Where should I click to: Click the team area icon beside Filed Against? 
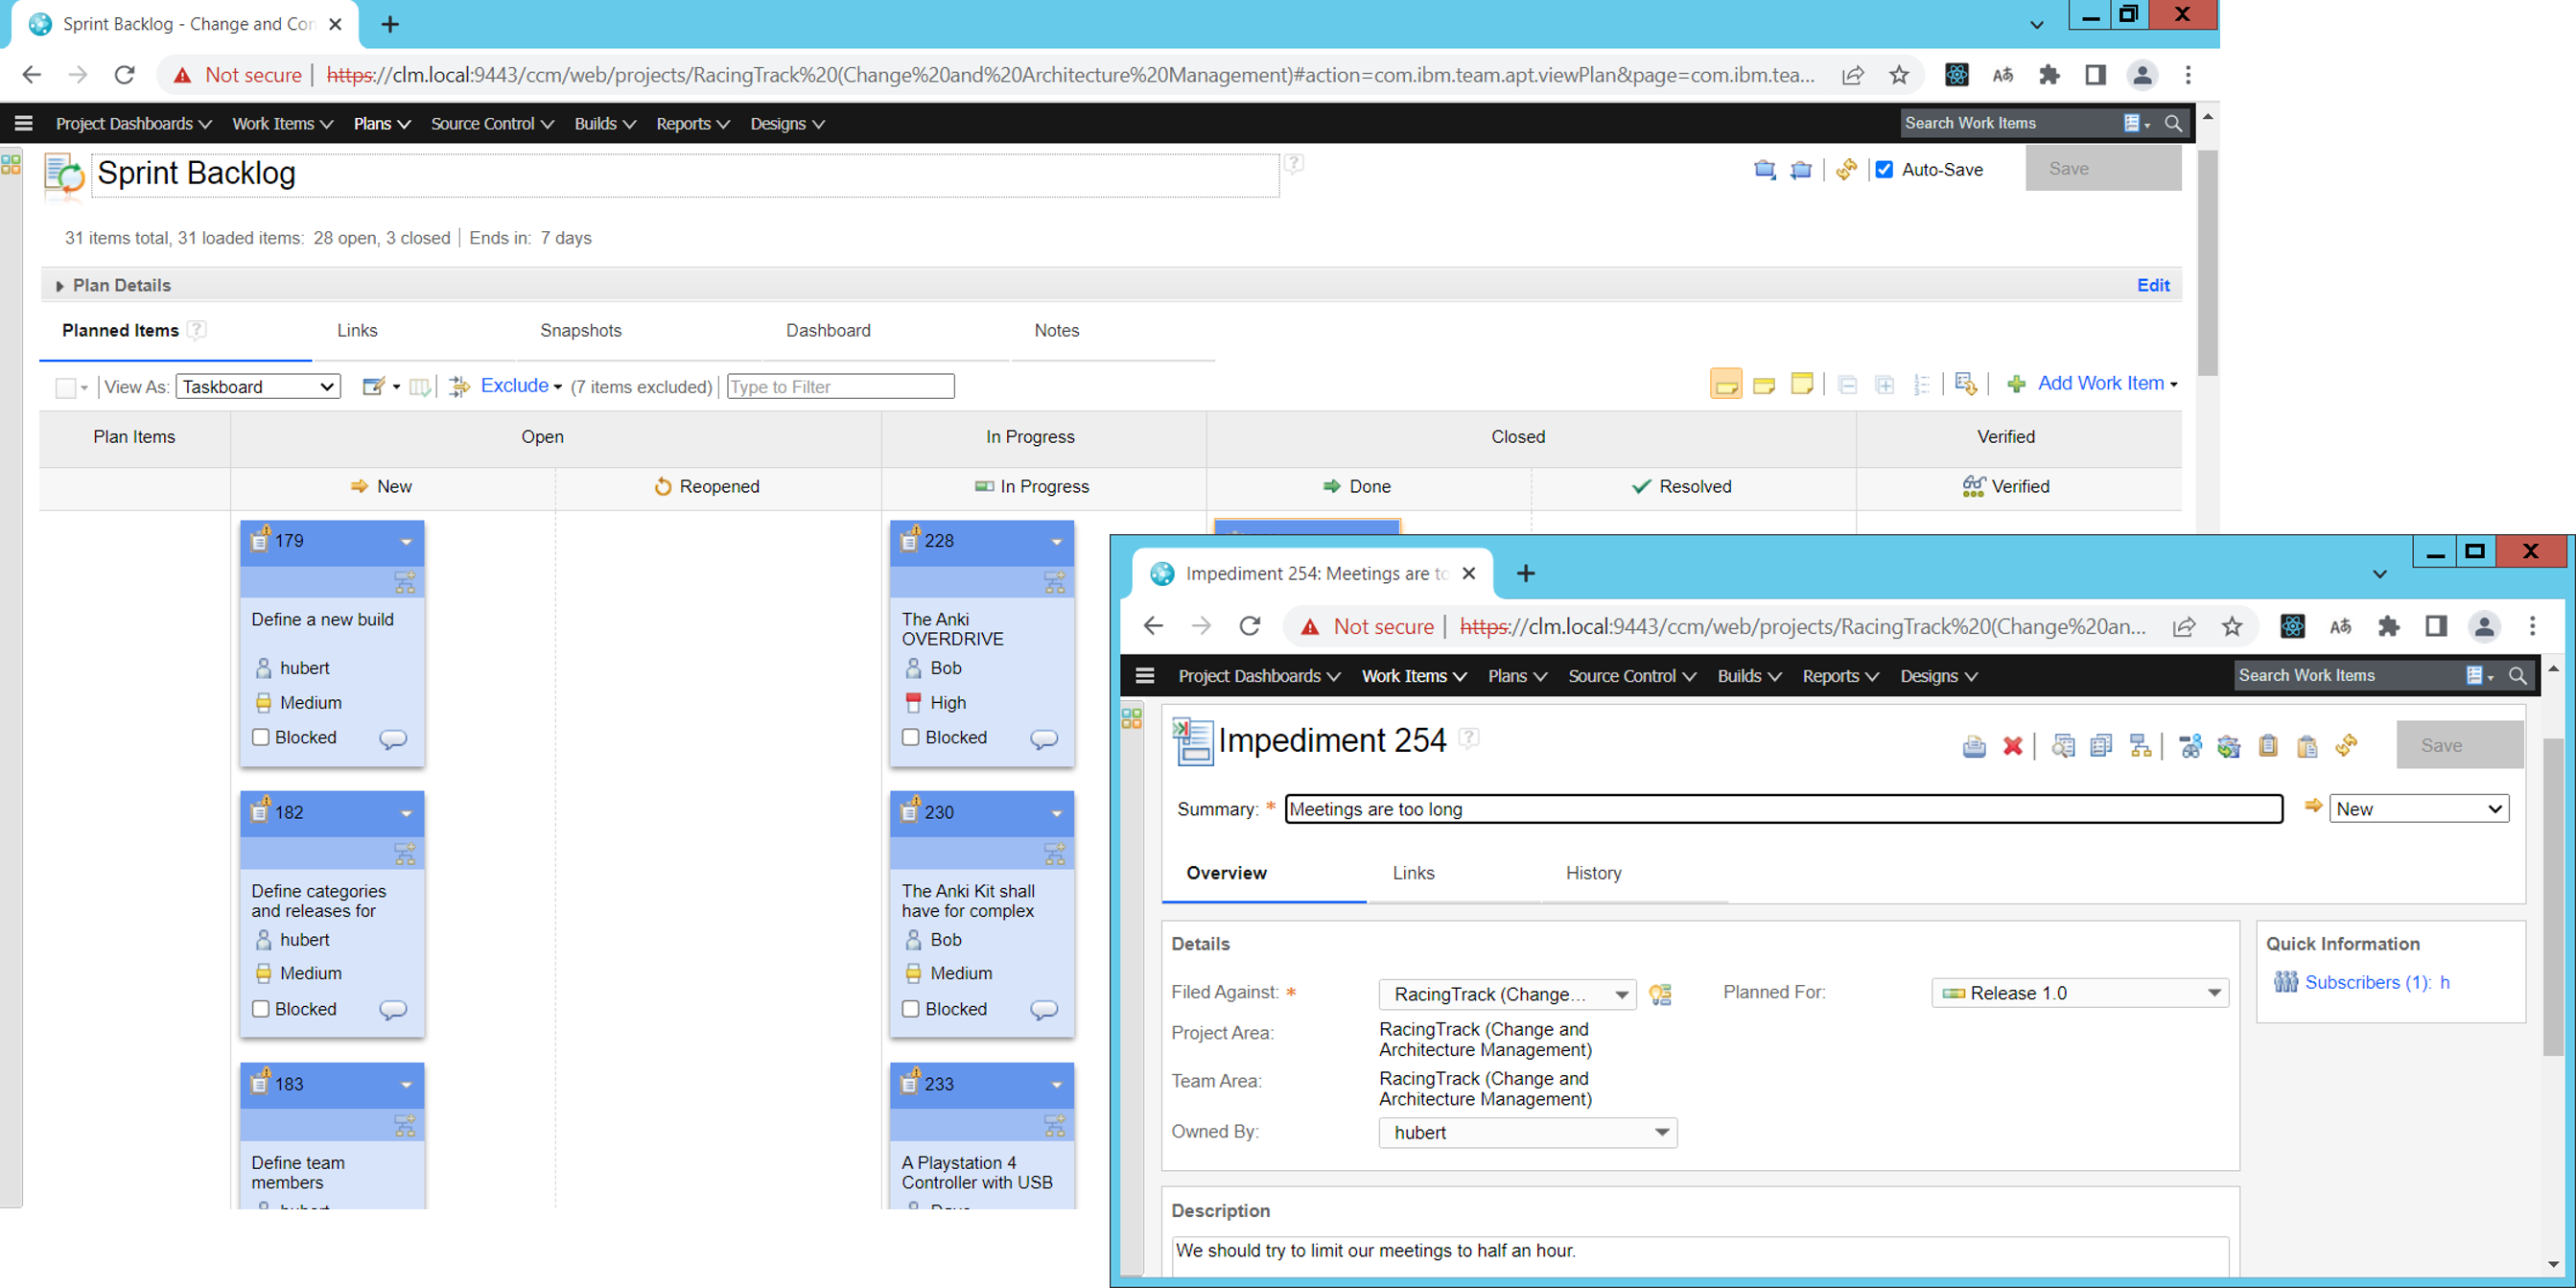coord(1660,994)
